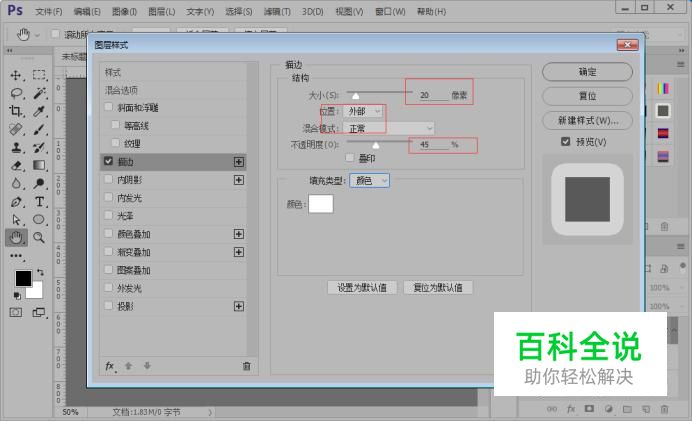The image size is (692, 421).
Task: Enable 斜面和浮雕 checkbox
Action: click(109, 107)
